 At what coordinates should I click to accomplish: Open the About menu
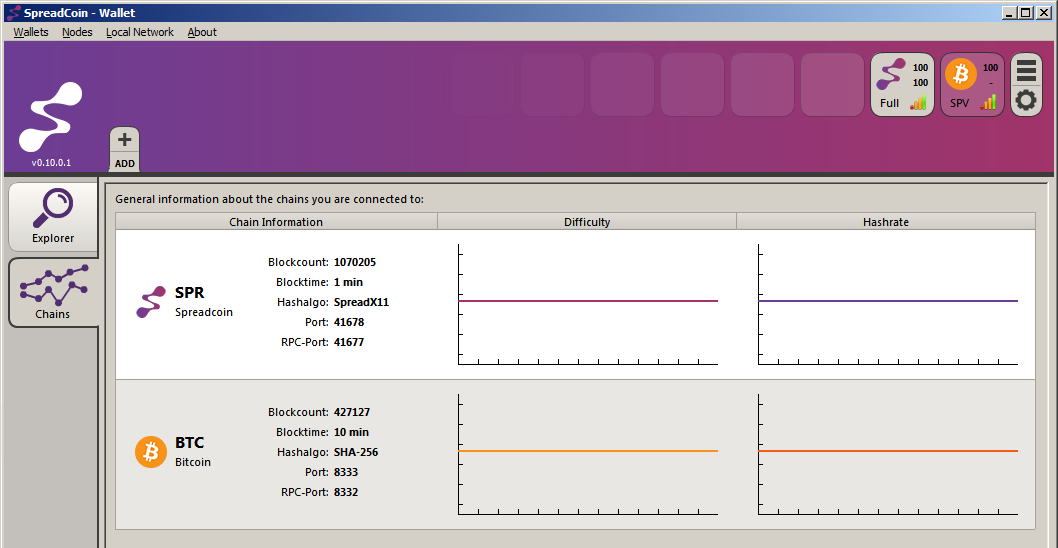click(x=202, y=32)
